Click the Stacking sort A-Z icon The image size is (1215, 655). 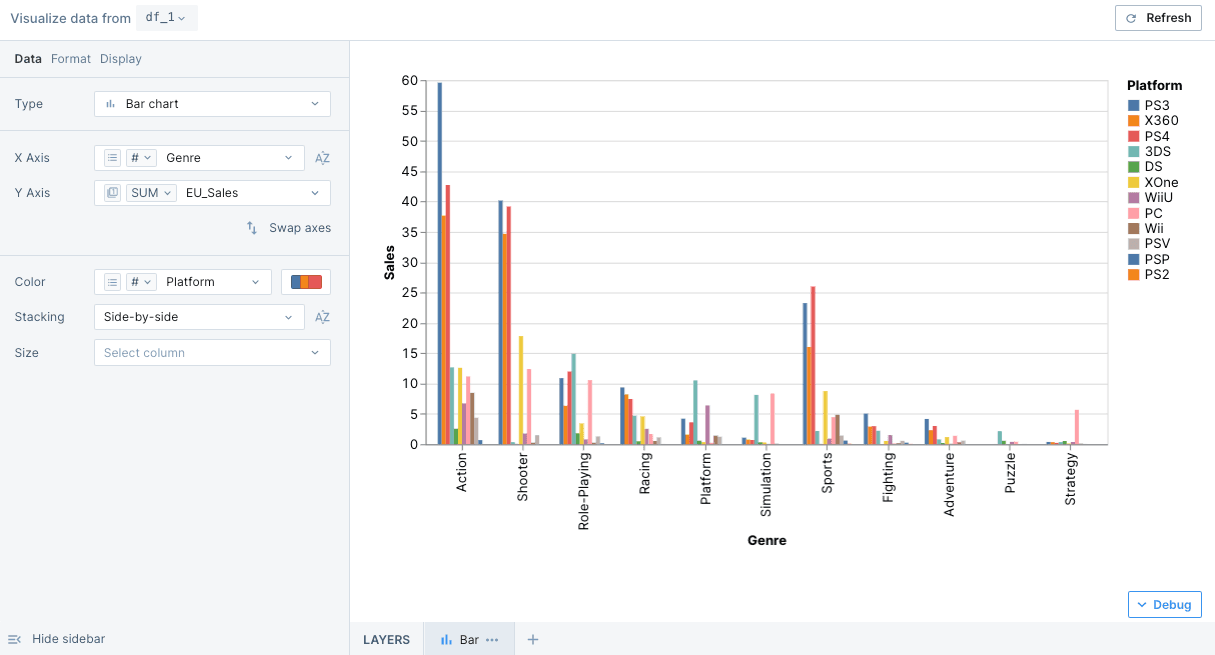pos(322,317)
